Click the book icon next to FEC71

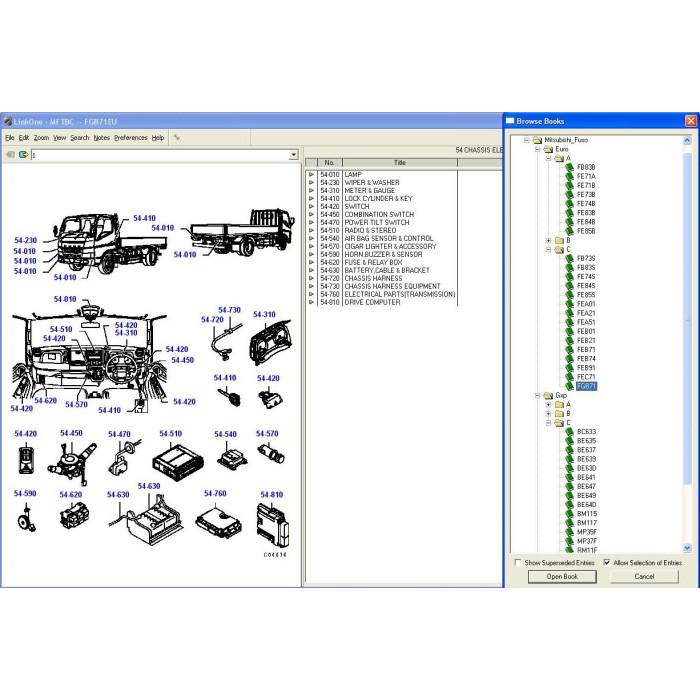[569, 377]
